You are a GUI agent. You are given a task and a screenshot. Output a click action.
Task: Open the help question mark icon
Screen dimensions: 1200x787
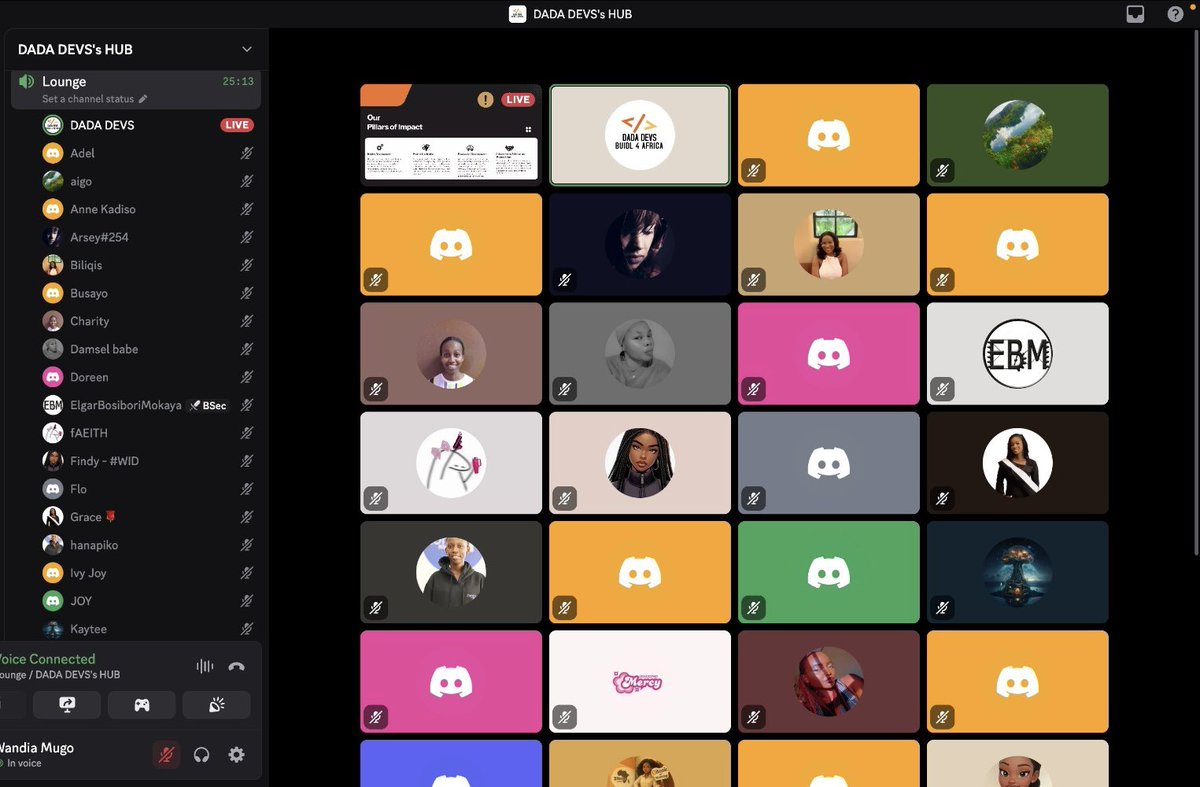coord(1176,14)
